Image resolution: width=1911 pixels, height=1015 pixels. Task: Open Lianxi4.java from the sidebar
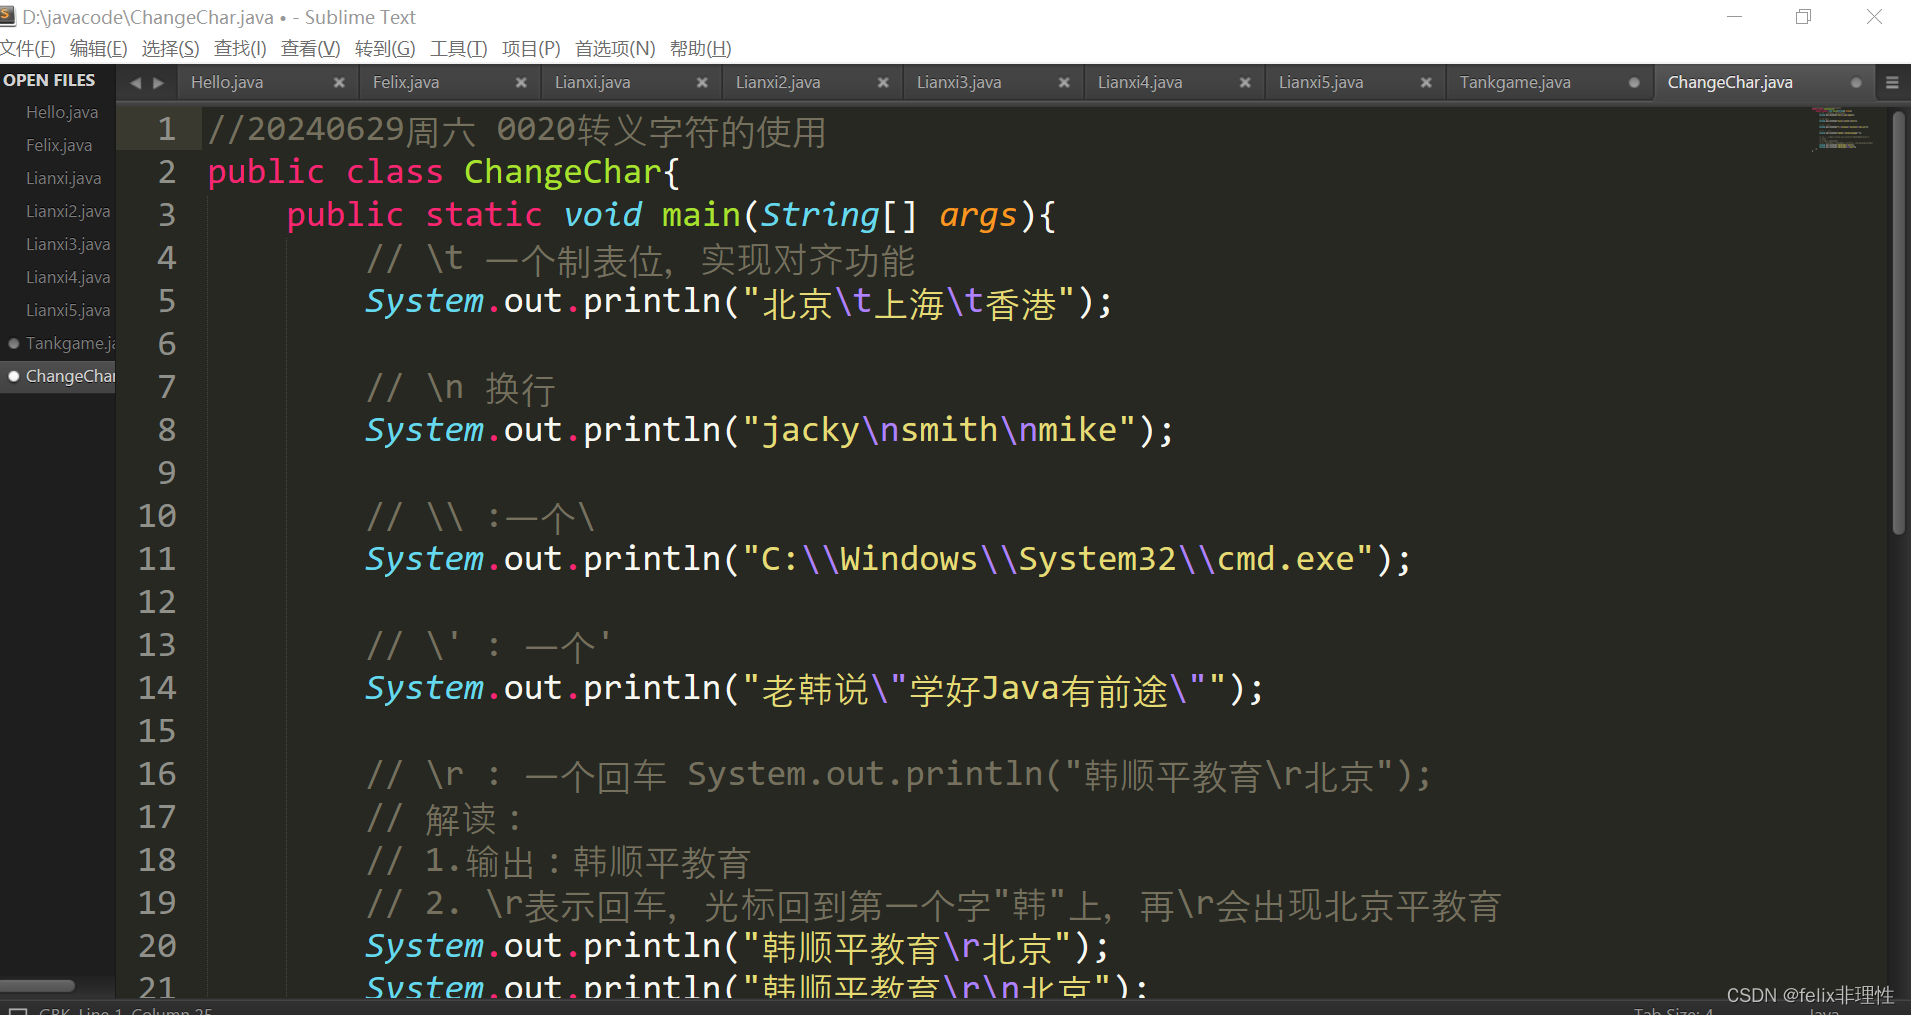tap(68, 277)
